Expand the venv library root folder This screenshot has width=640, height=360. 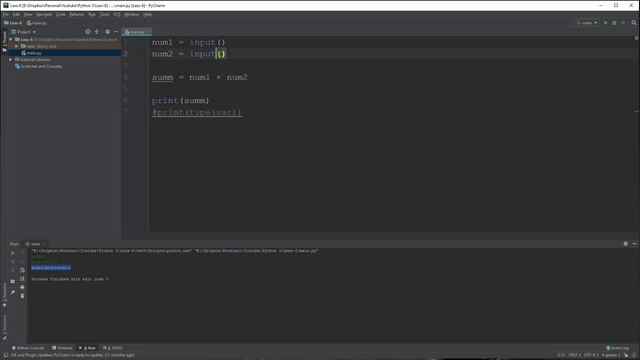[17, 46]
